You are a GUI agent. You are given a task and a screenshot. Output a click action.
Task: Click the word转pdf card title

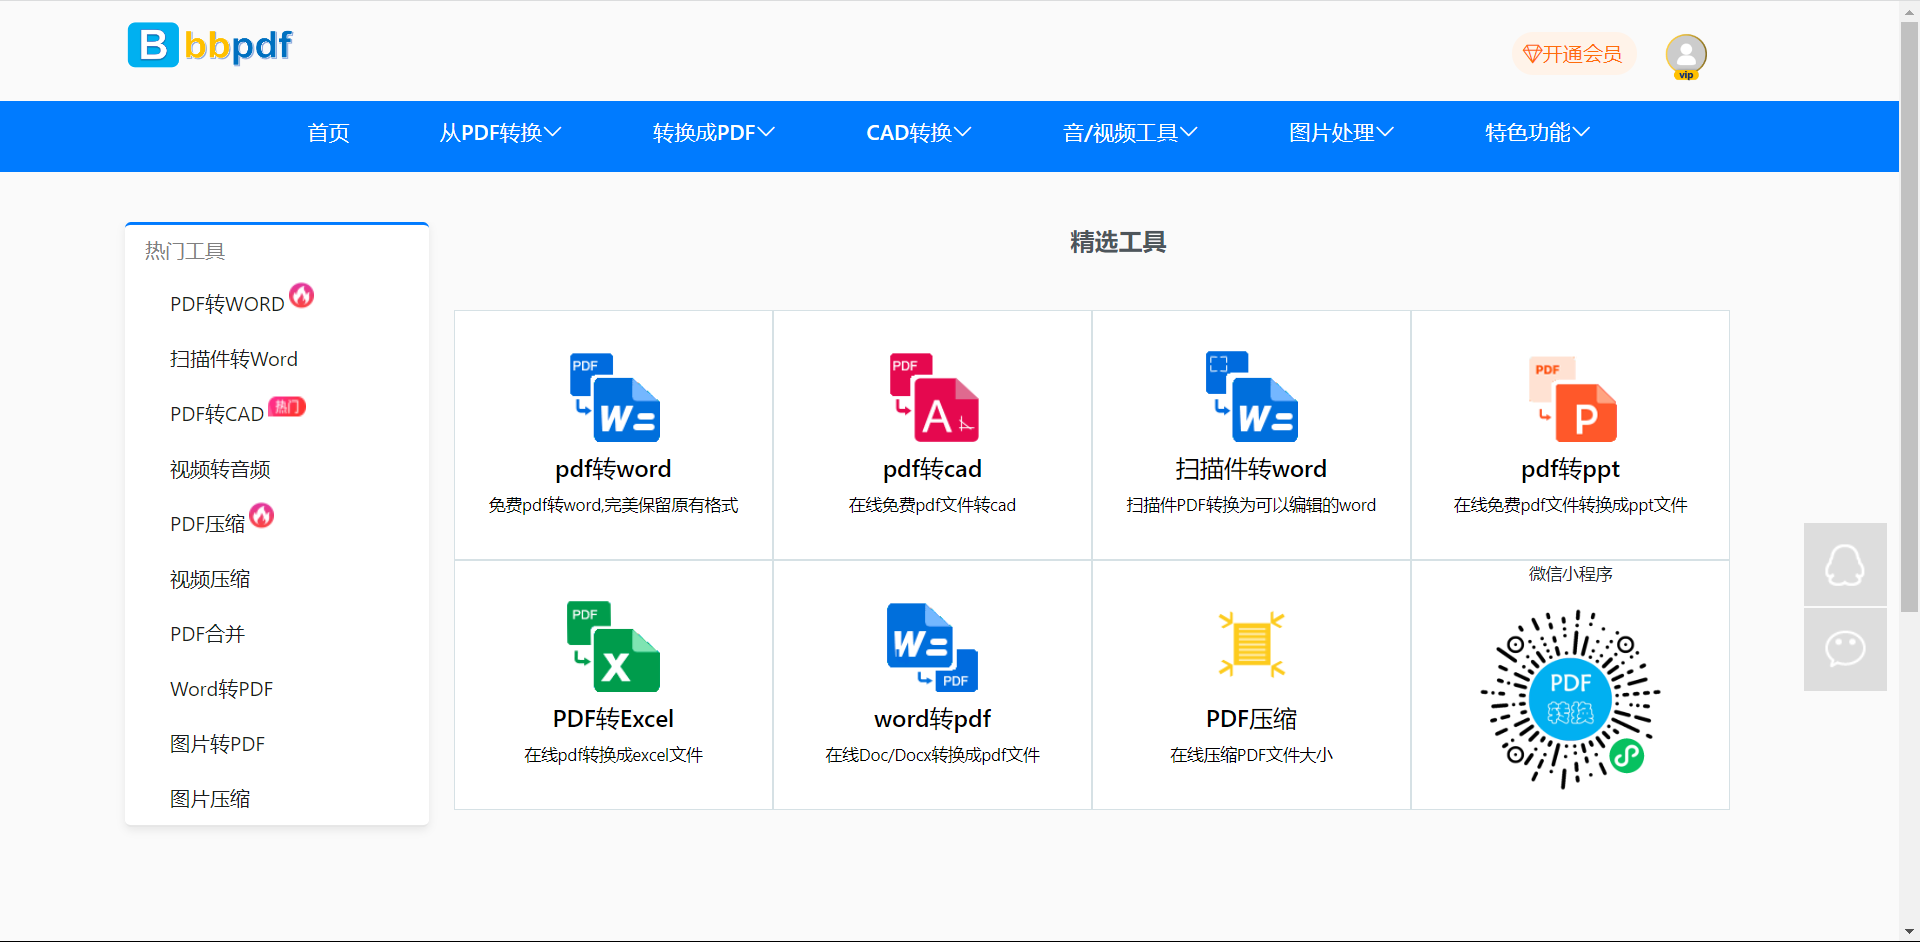(x=932, y=719)
